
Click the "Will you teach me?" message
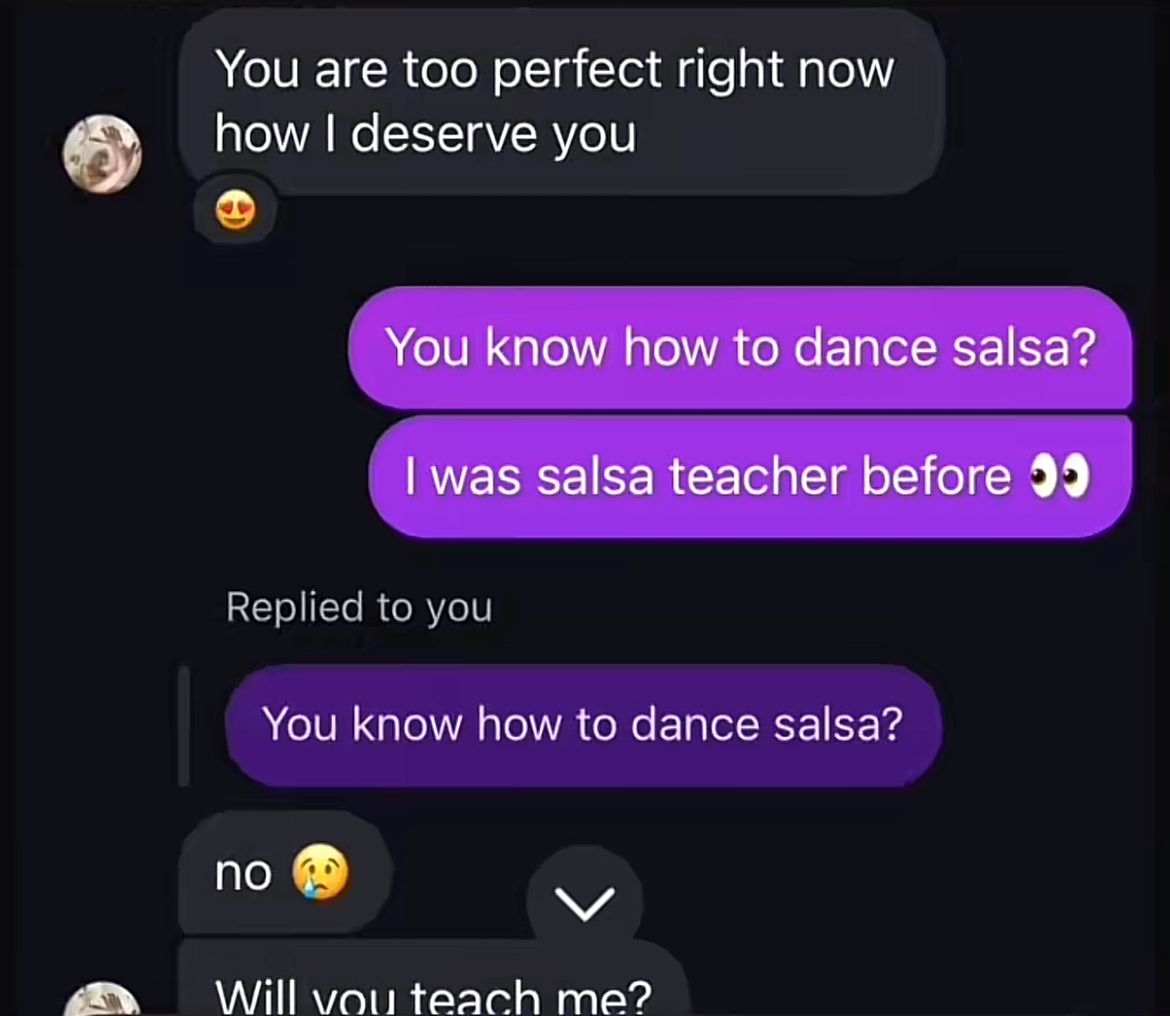[433, 996]
